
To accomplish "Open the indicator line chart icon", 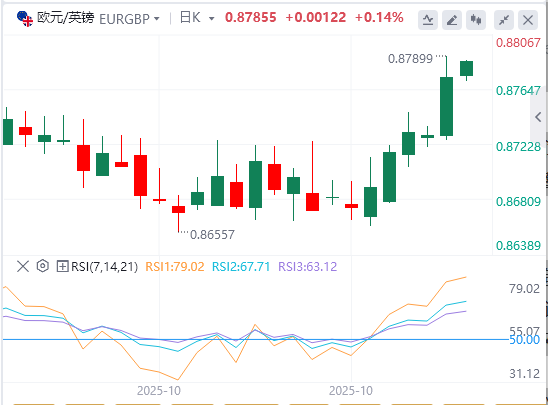I will pos(428,20).
